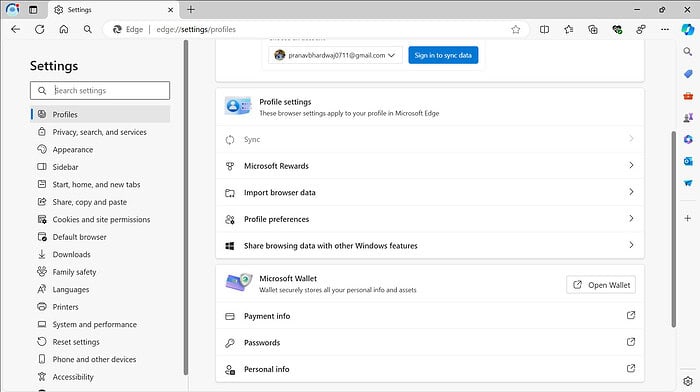The image size is (700, 392).
Task: Click the toolbar search magnifier icon
Action: (88, 29)
